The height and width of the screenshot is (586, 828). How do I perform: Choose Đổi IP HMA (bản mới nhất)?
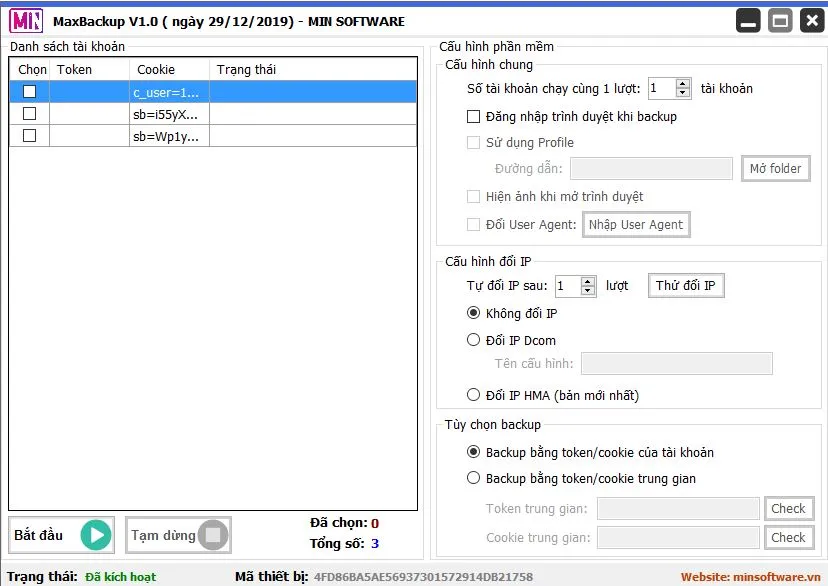coord(474,395)
